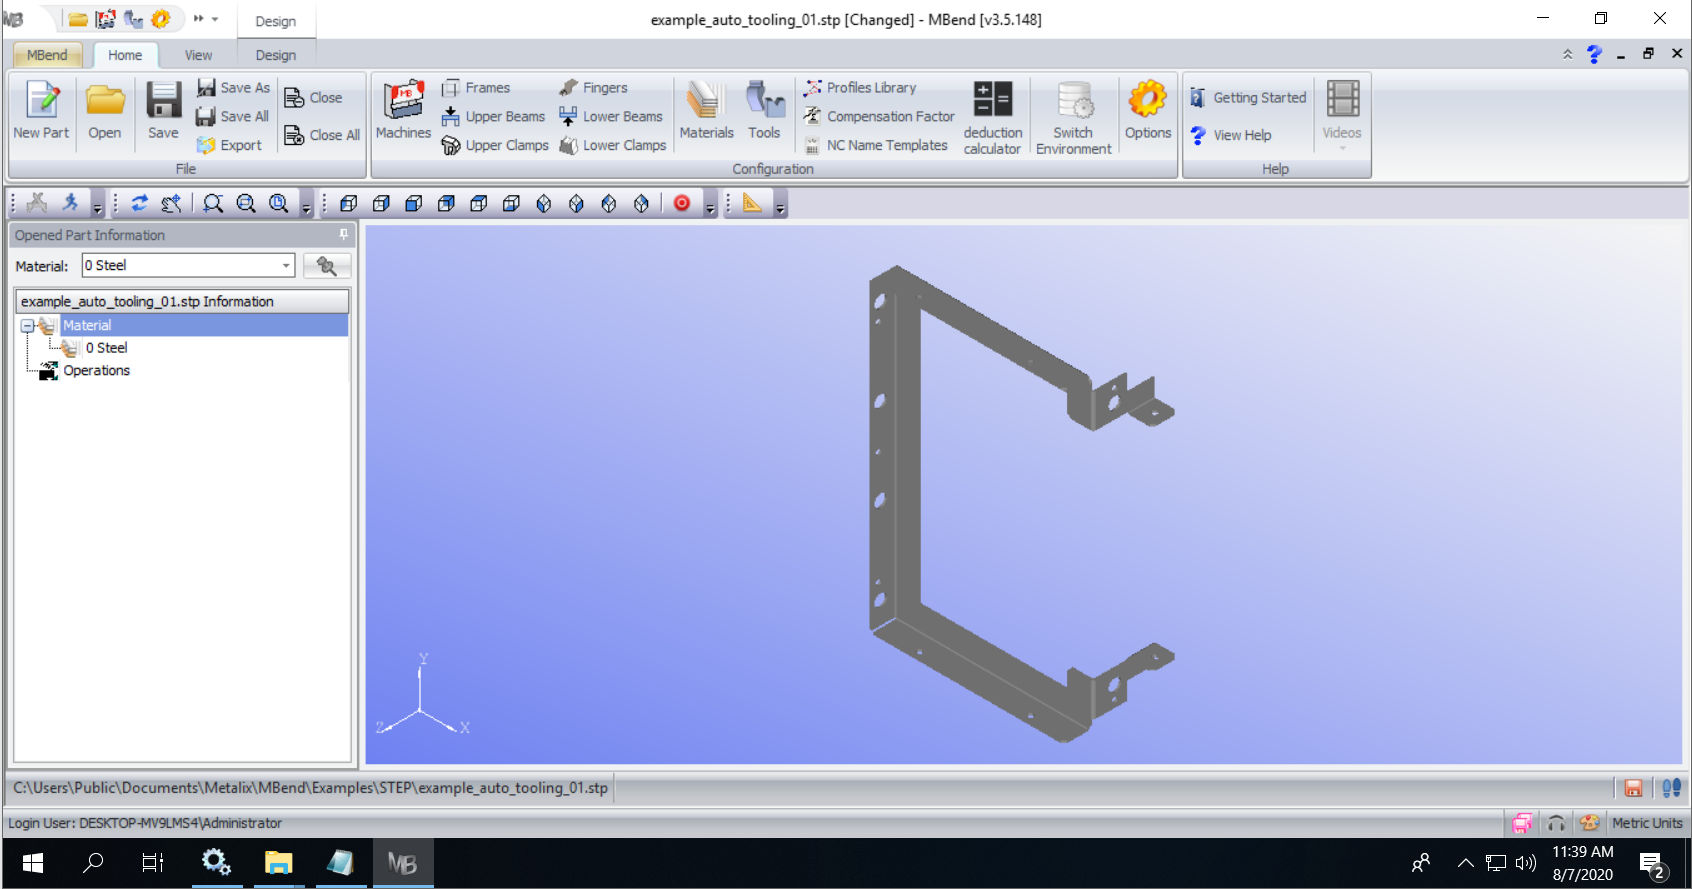1692x889 pixels.
Task: Click Getting Started in Help group
Action: (x=1248, y=98)
